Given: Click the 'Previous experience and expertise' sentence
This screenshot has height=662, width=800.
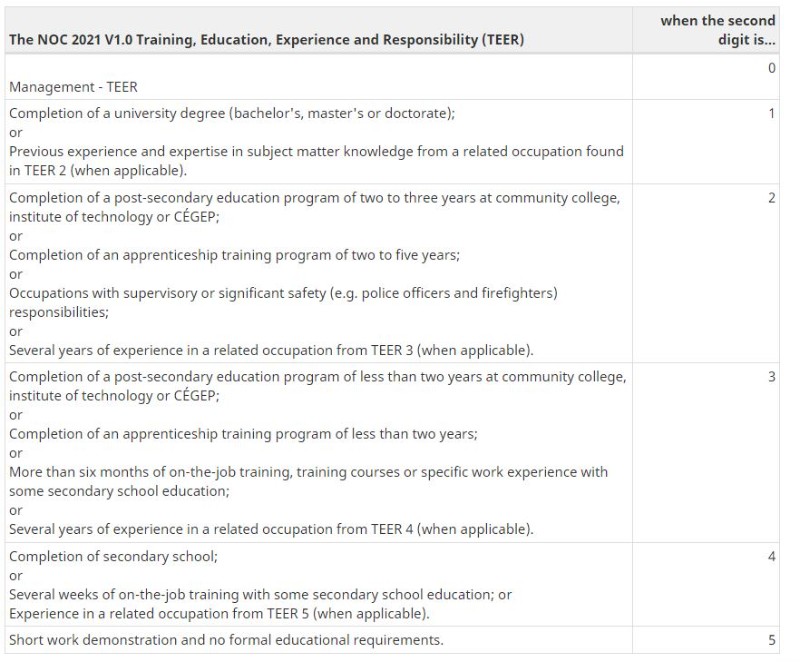Looking at the screenshot, I should pyautogui.click(x=316, y=161).
